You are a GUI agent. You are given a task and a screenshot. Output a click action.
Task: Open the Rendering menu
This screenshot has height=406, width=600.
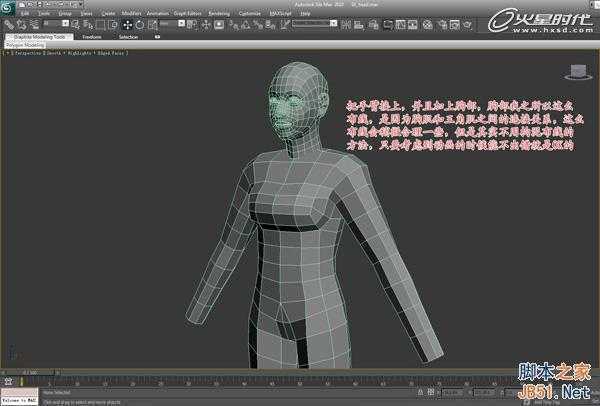pyautogui.click(x=219, y=13)
